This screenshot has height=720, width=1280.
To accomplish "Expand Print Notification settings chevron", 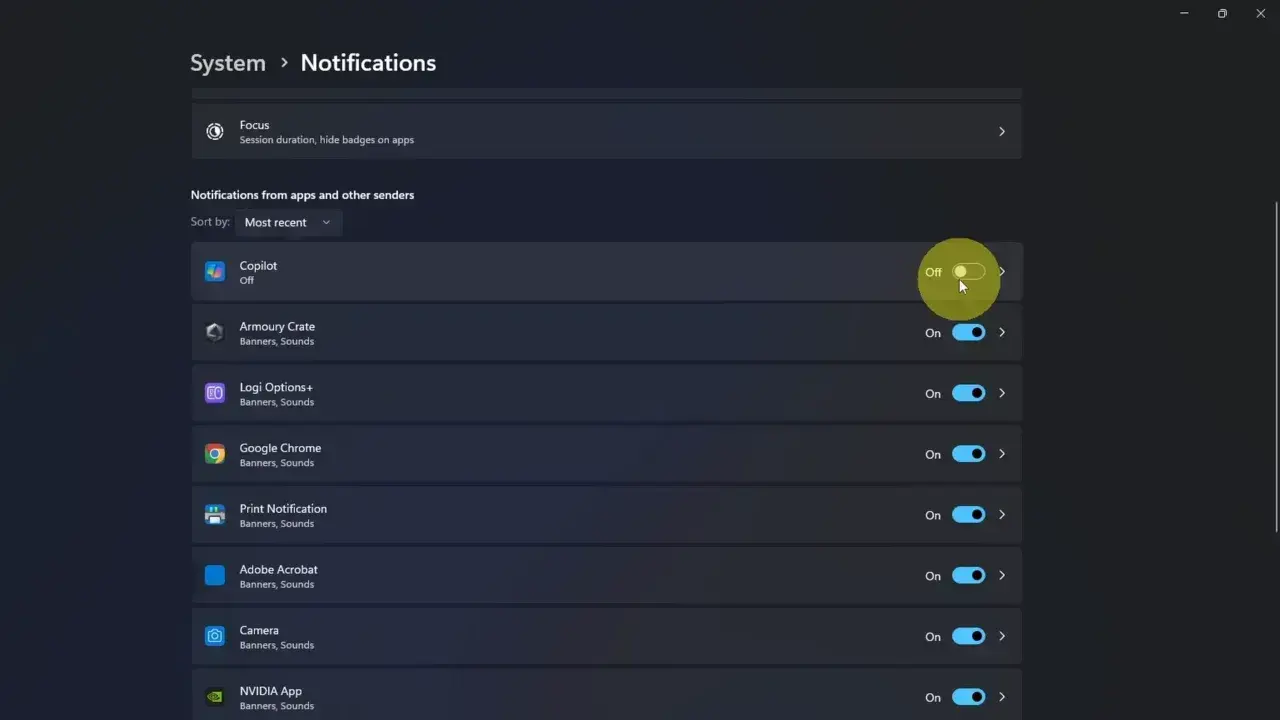I will 1002,515.
